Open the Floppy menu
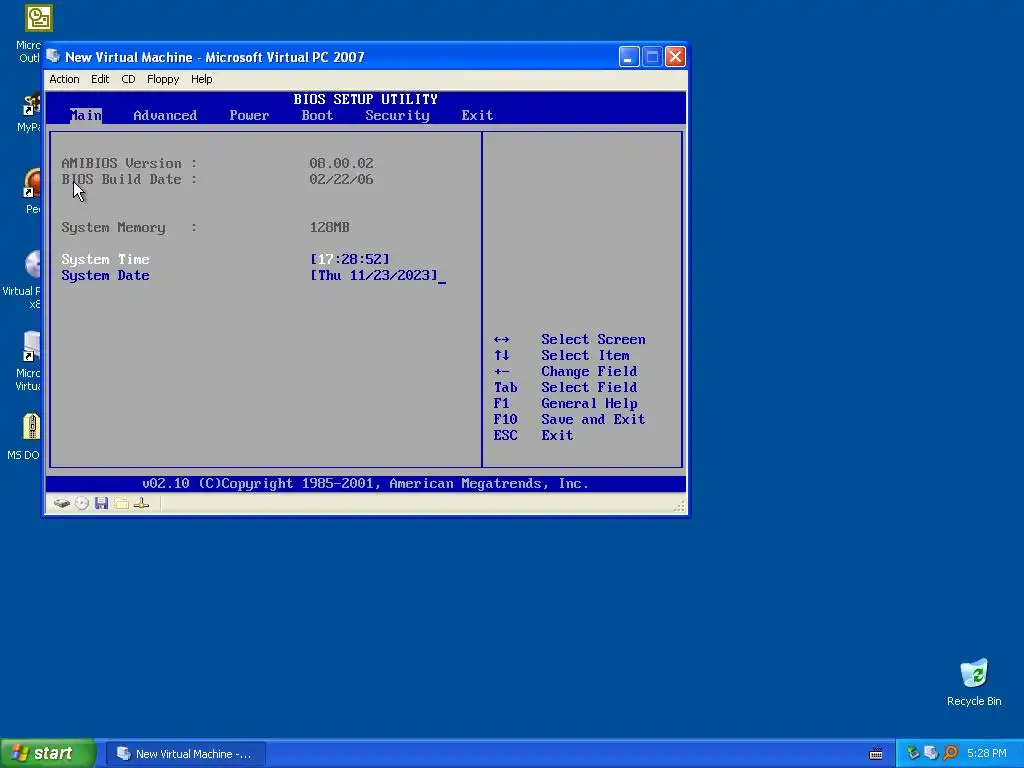The image size is (1024, 768). point(163,79)
